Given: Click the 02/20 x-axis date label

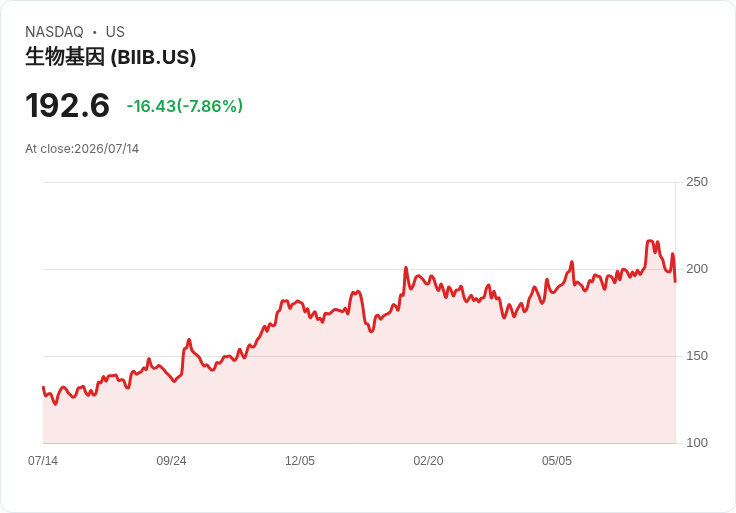Looking at the screenshot, I should [428, 460].
